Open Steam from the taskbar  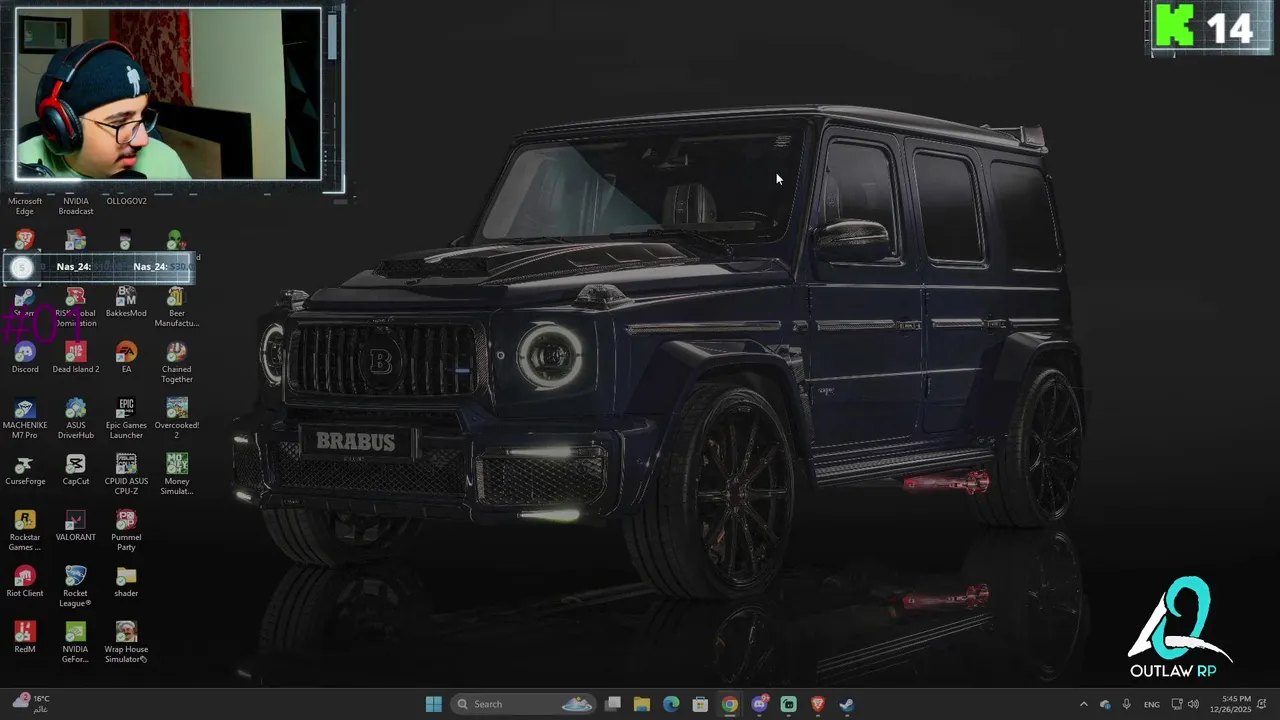pyautogui.click(x=846, y=704)
